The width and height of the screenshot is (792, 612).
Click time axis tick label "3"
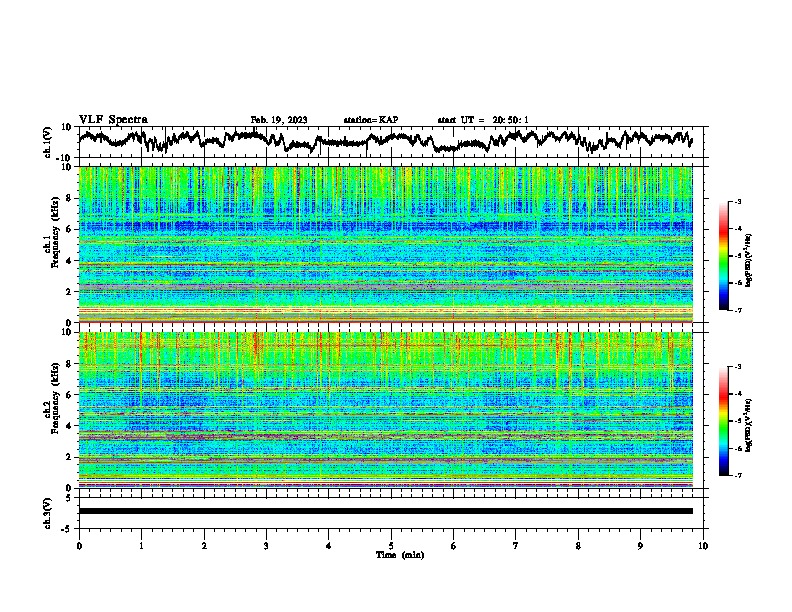click(x=266, y=546)
